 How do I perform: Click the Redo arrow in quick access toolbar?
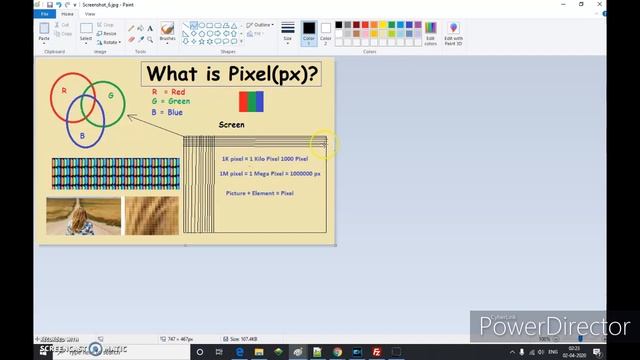coord(67,5)
